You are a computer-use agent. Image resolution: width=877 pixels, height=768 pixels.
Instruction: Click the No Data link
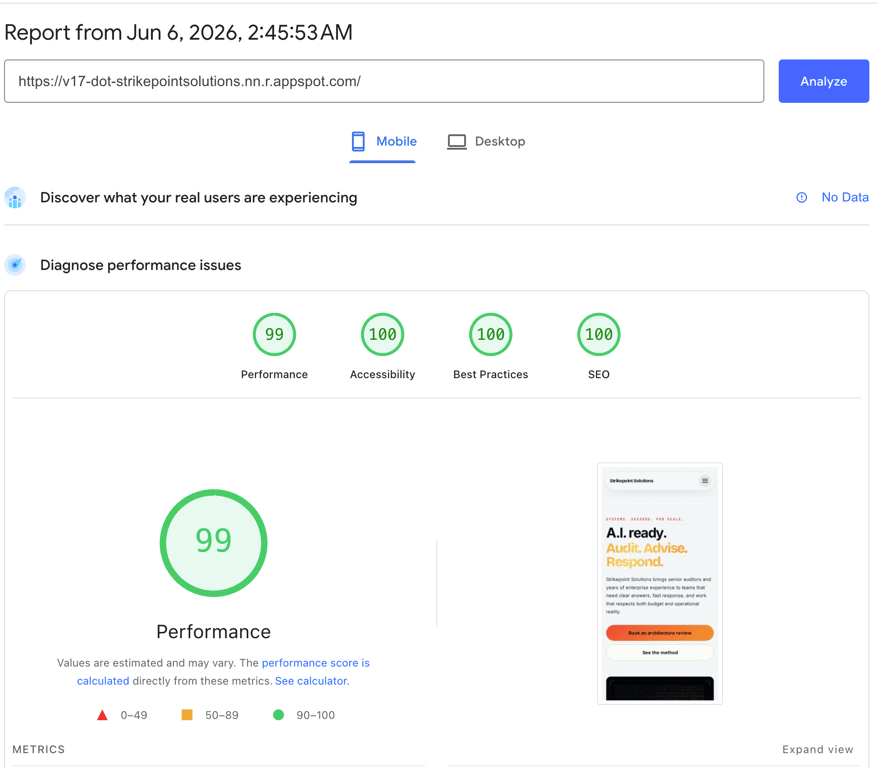(x=845, y=197)
